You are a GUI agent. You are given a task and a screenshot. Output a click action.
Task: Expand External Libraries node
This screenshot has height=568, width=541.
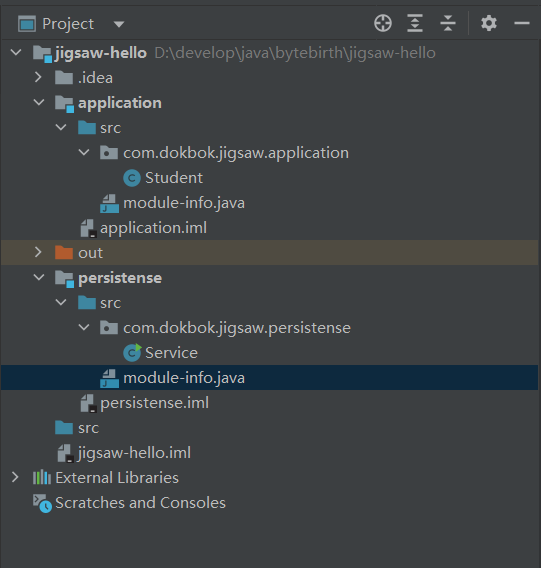(15, 477)
